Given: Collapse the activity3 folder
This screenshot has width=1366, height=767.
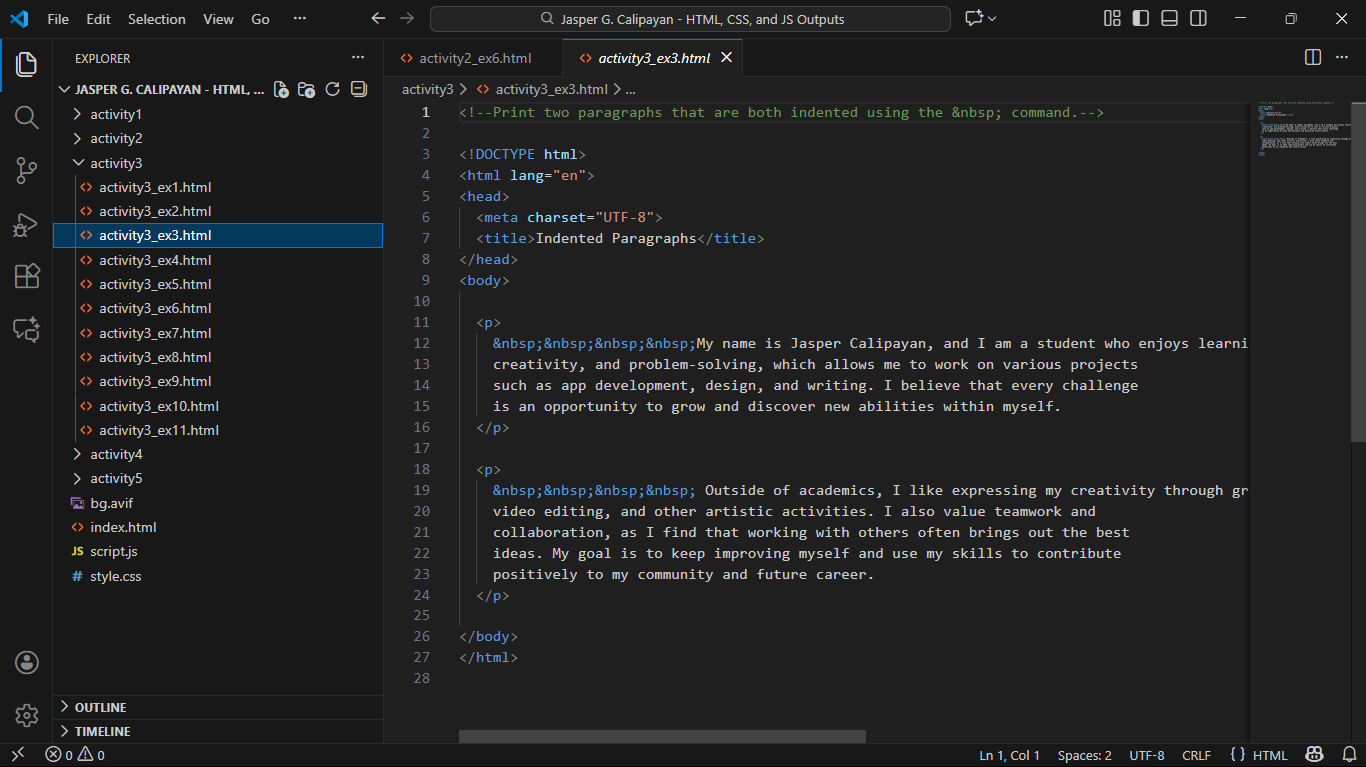Looking at the screenshot, I should pos(116,163).
